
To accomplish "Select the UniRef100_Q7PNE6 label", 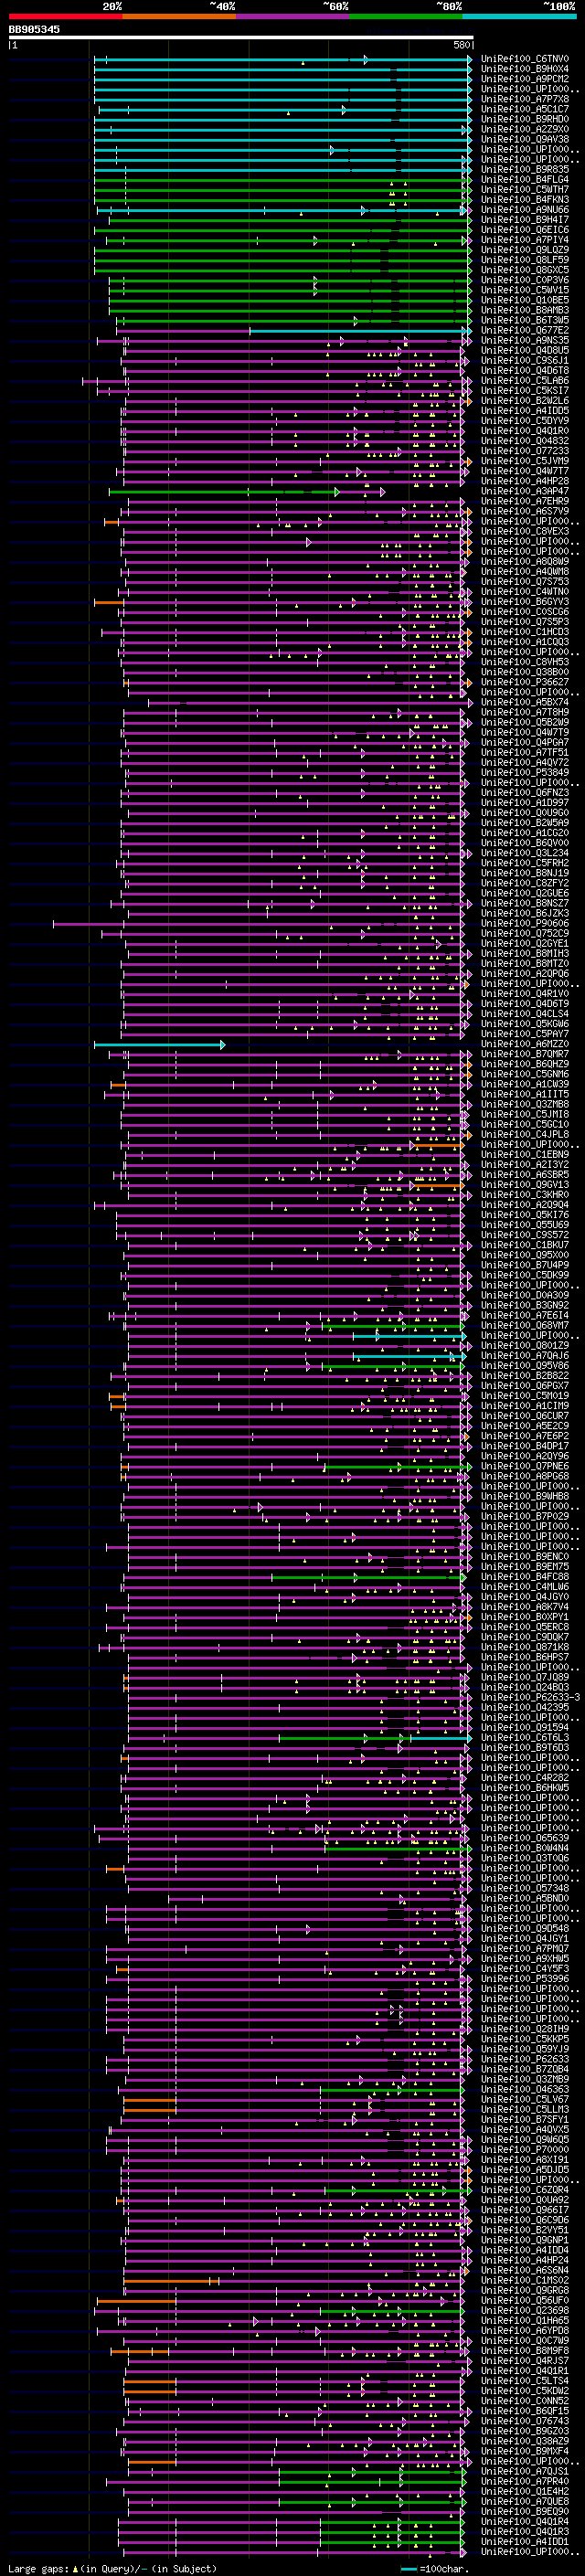I will coord(525,1466).
